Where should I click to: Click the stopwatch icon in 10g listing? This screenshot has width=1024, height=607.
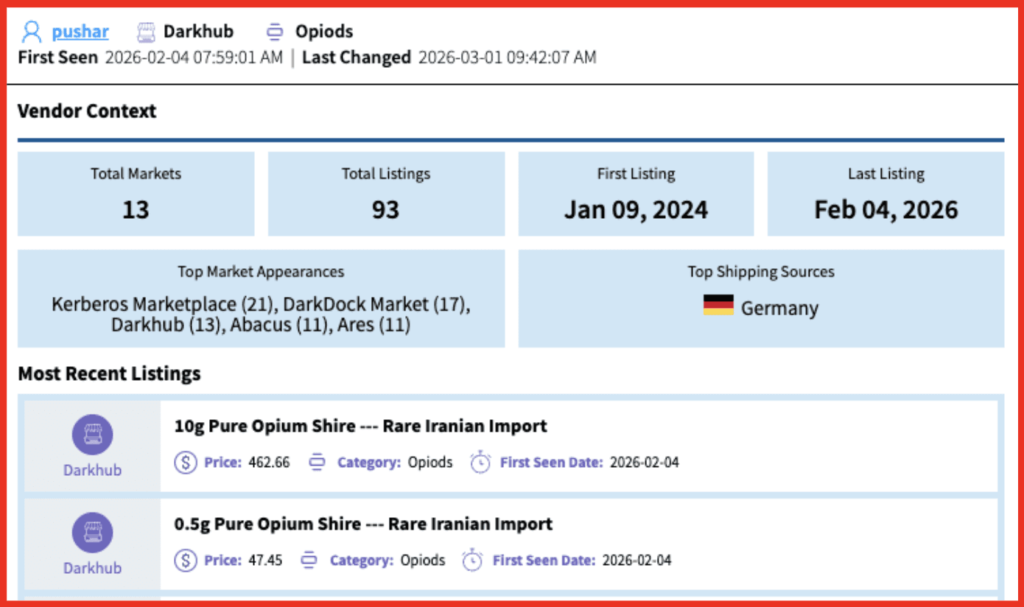click(480, 462)
